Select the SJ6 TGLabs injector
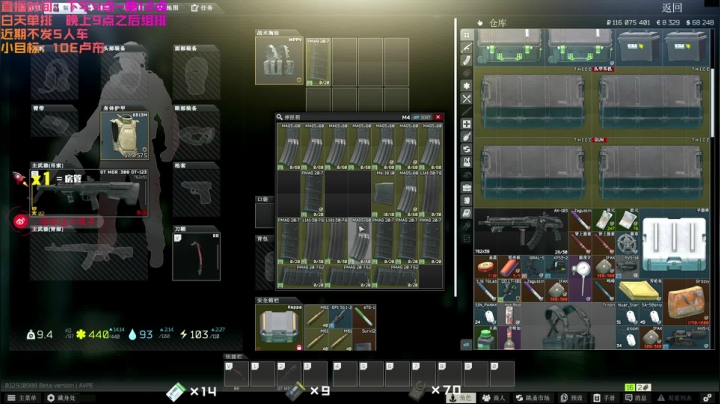Viewport: 720px width, 404px height. [x=486, y=291]
